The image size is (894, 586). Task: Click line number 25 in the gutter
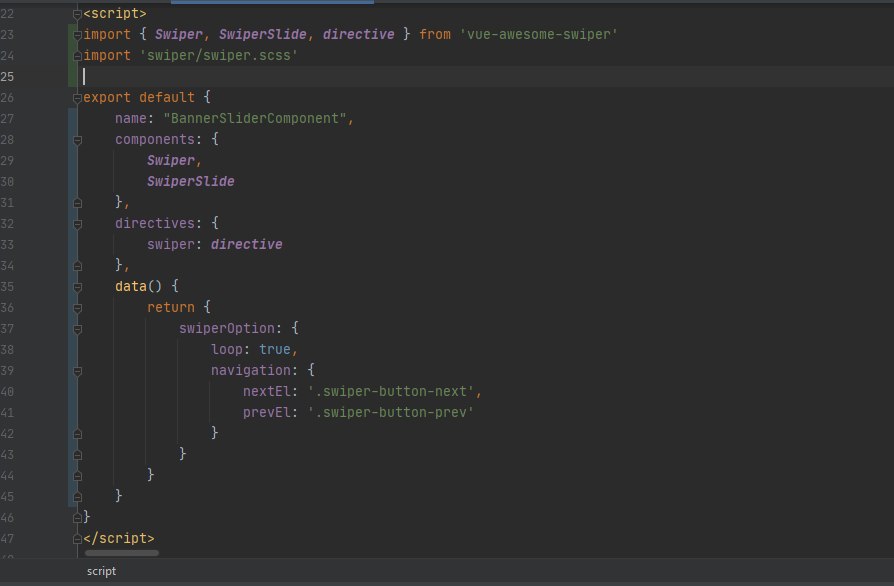coord(7,76)
